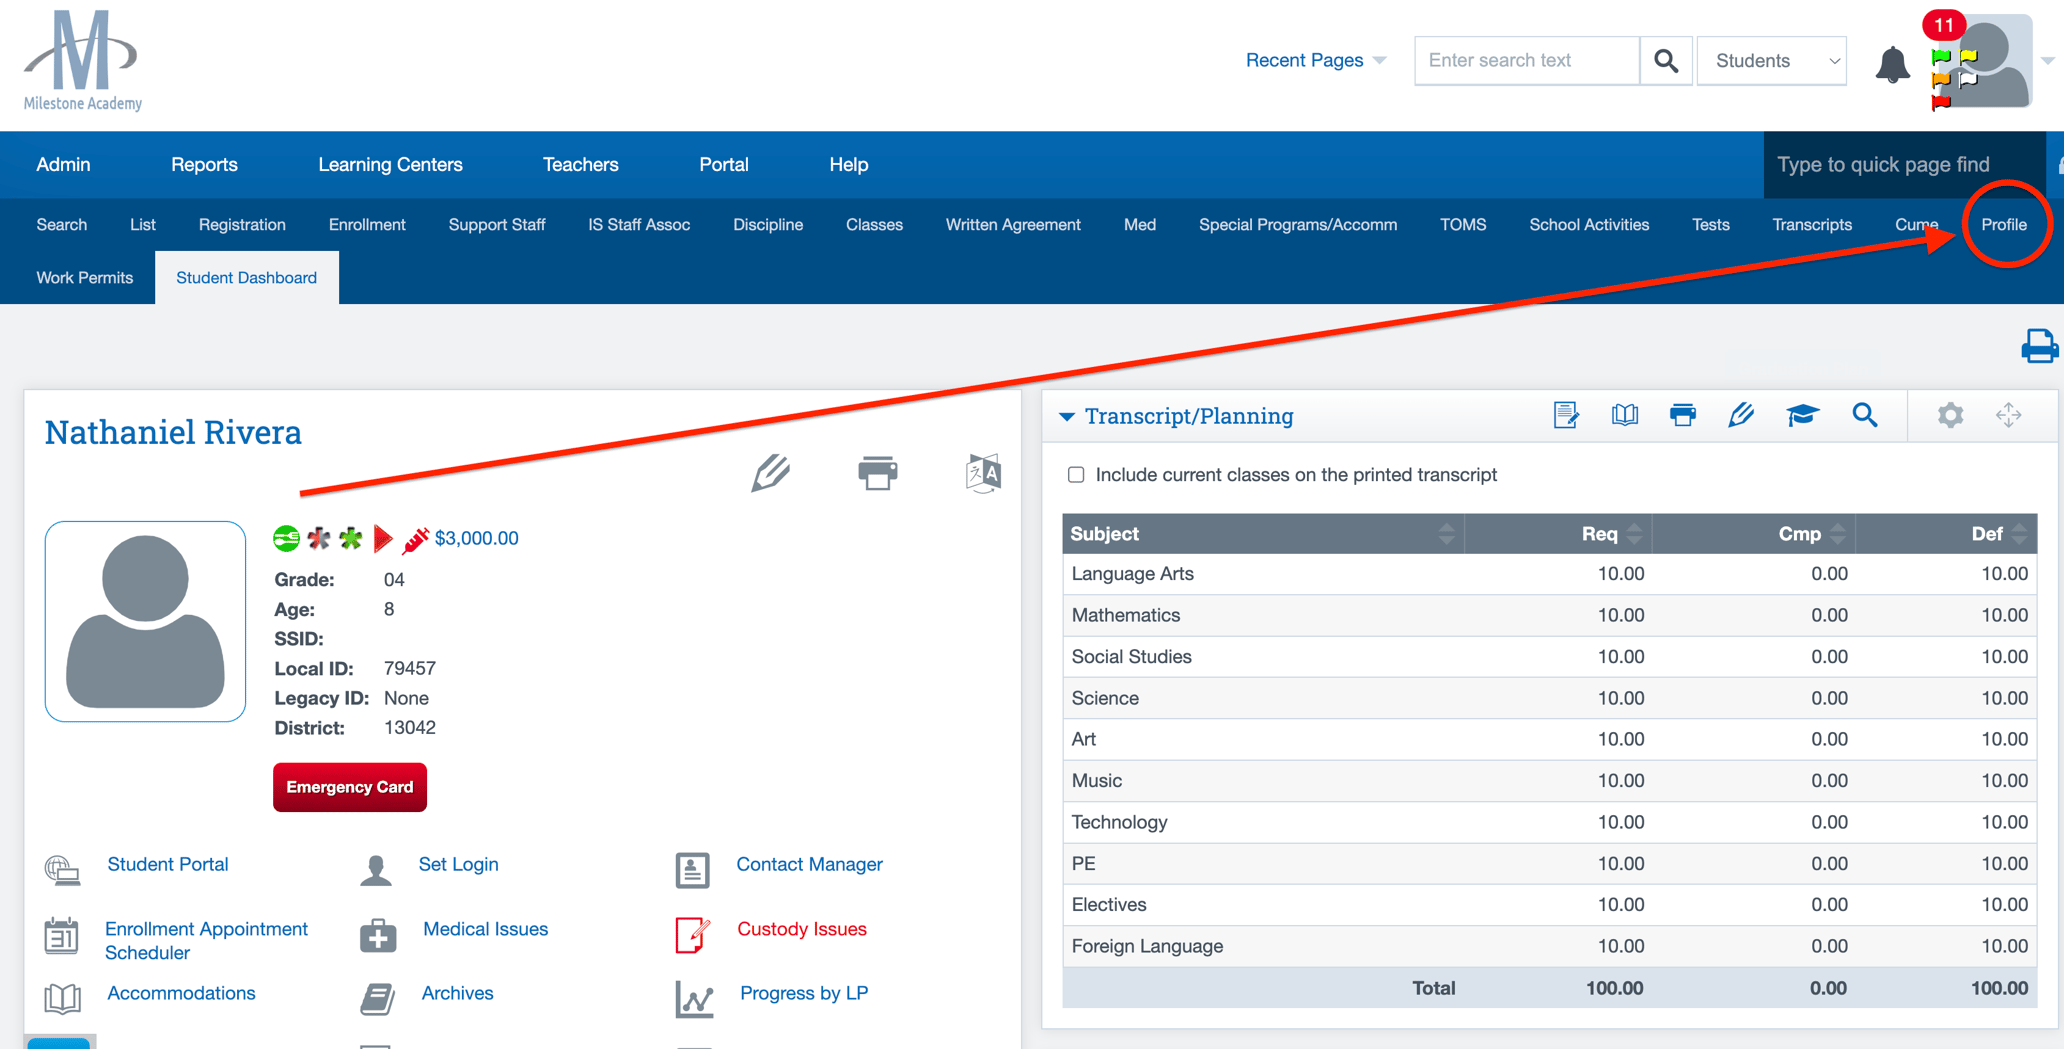Open the Learning Centers menu
The height and width of the screenshot is (1049, 2064).
[x=390, y=165]
